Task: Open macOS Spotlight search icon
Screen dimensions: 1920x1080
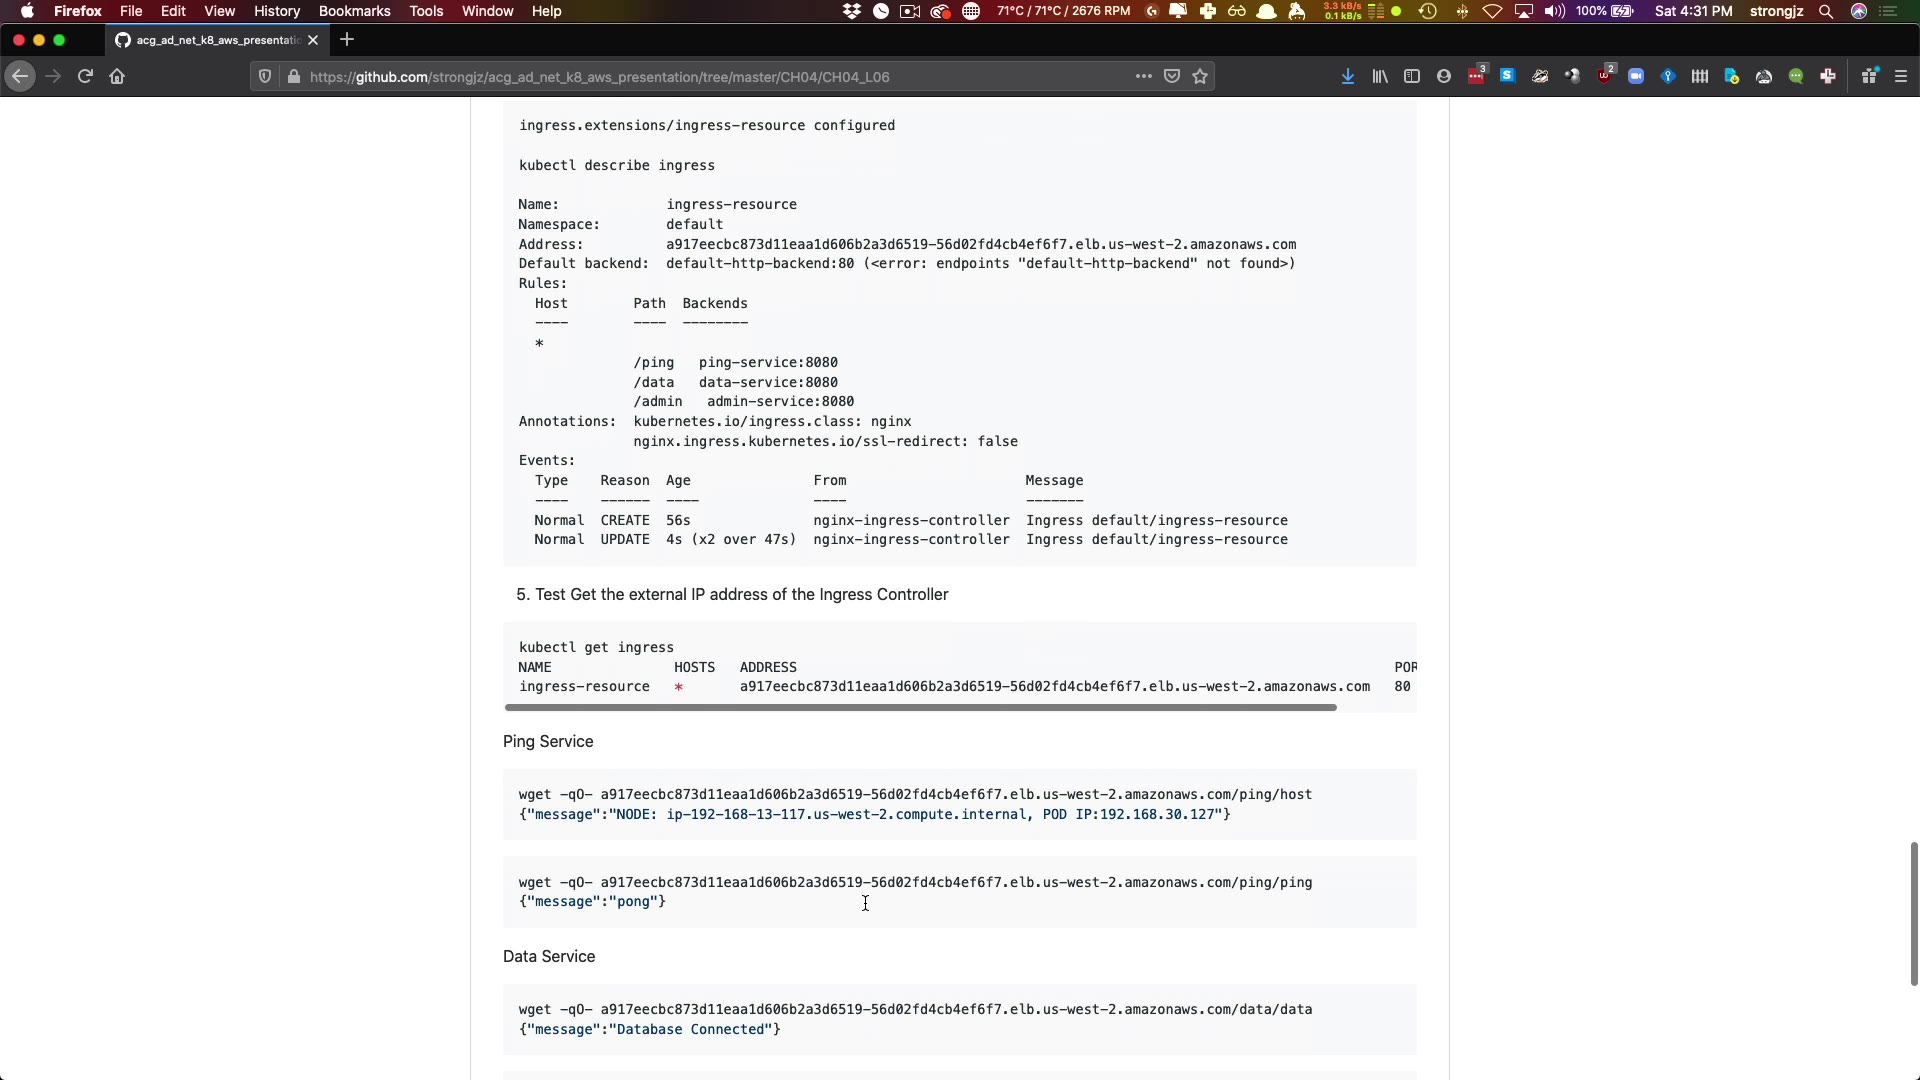Action: 1826,11
